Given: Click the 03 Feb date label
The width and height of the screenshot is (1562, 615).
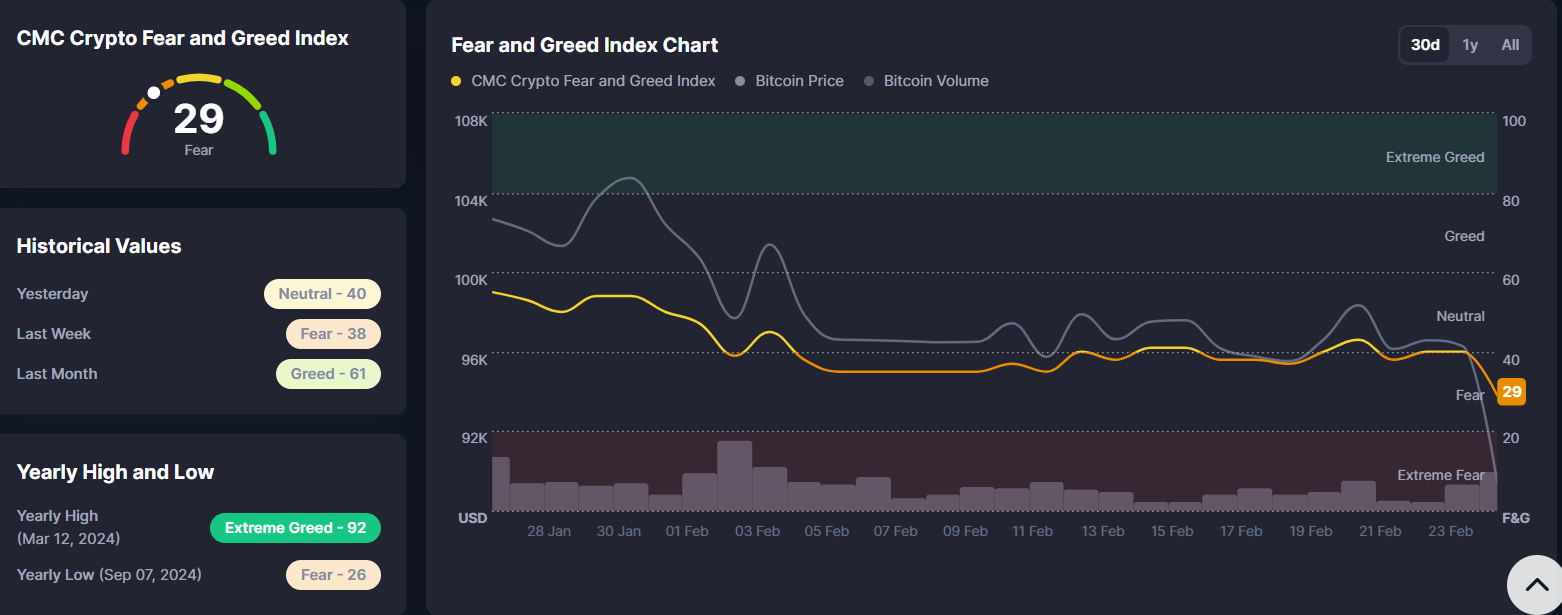Looking at the screenshot, I should click(757, 531).
